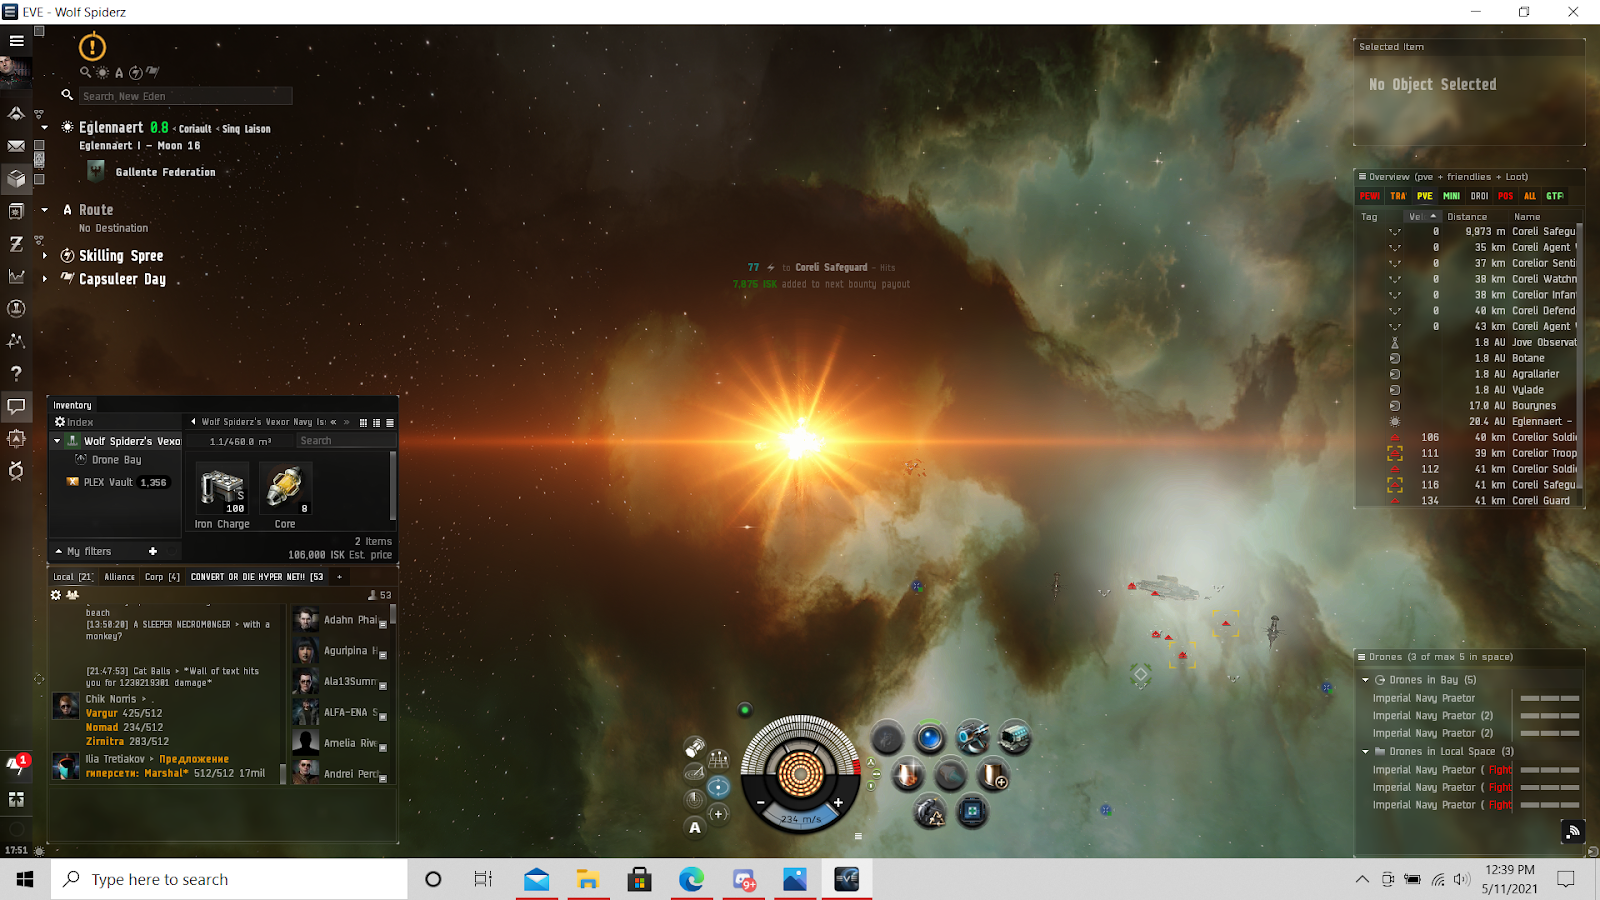Add new chat channel with plus tab
Viewport: 1600px width, 900px height.
pos(339,577)
